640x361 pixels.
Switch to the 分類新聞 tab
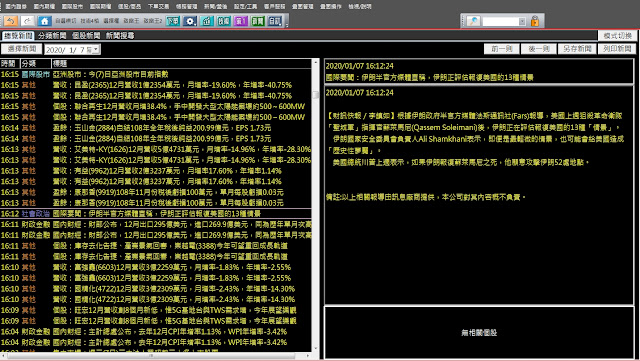click(x=52, y=36)
